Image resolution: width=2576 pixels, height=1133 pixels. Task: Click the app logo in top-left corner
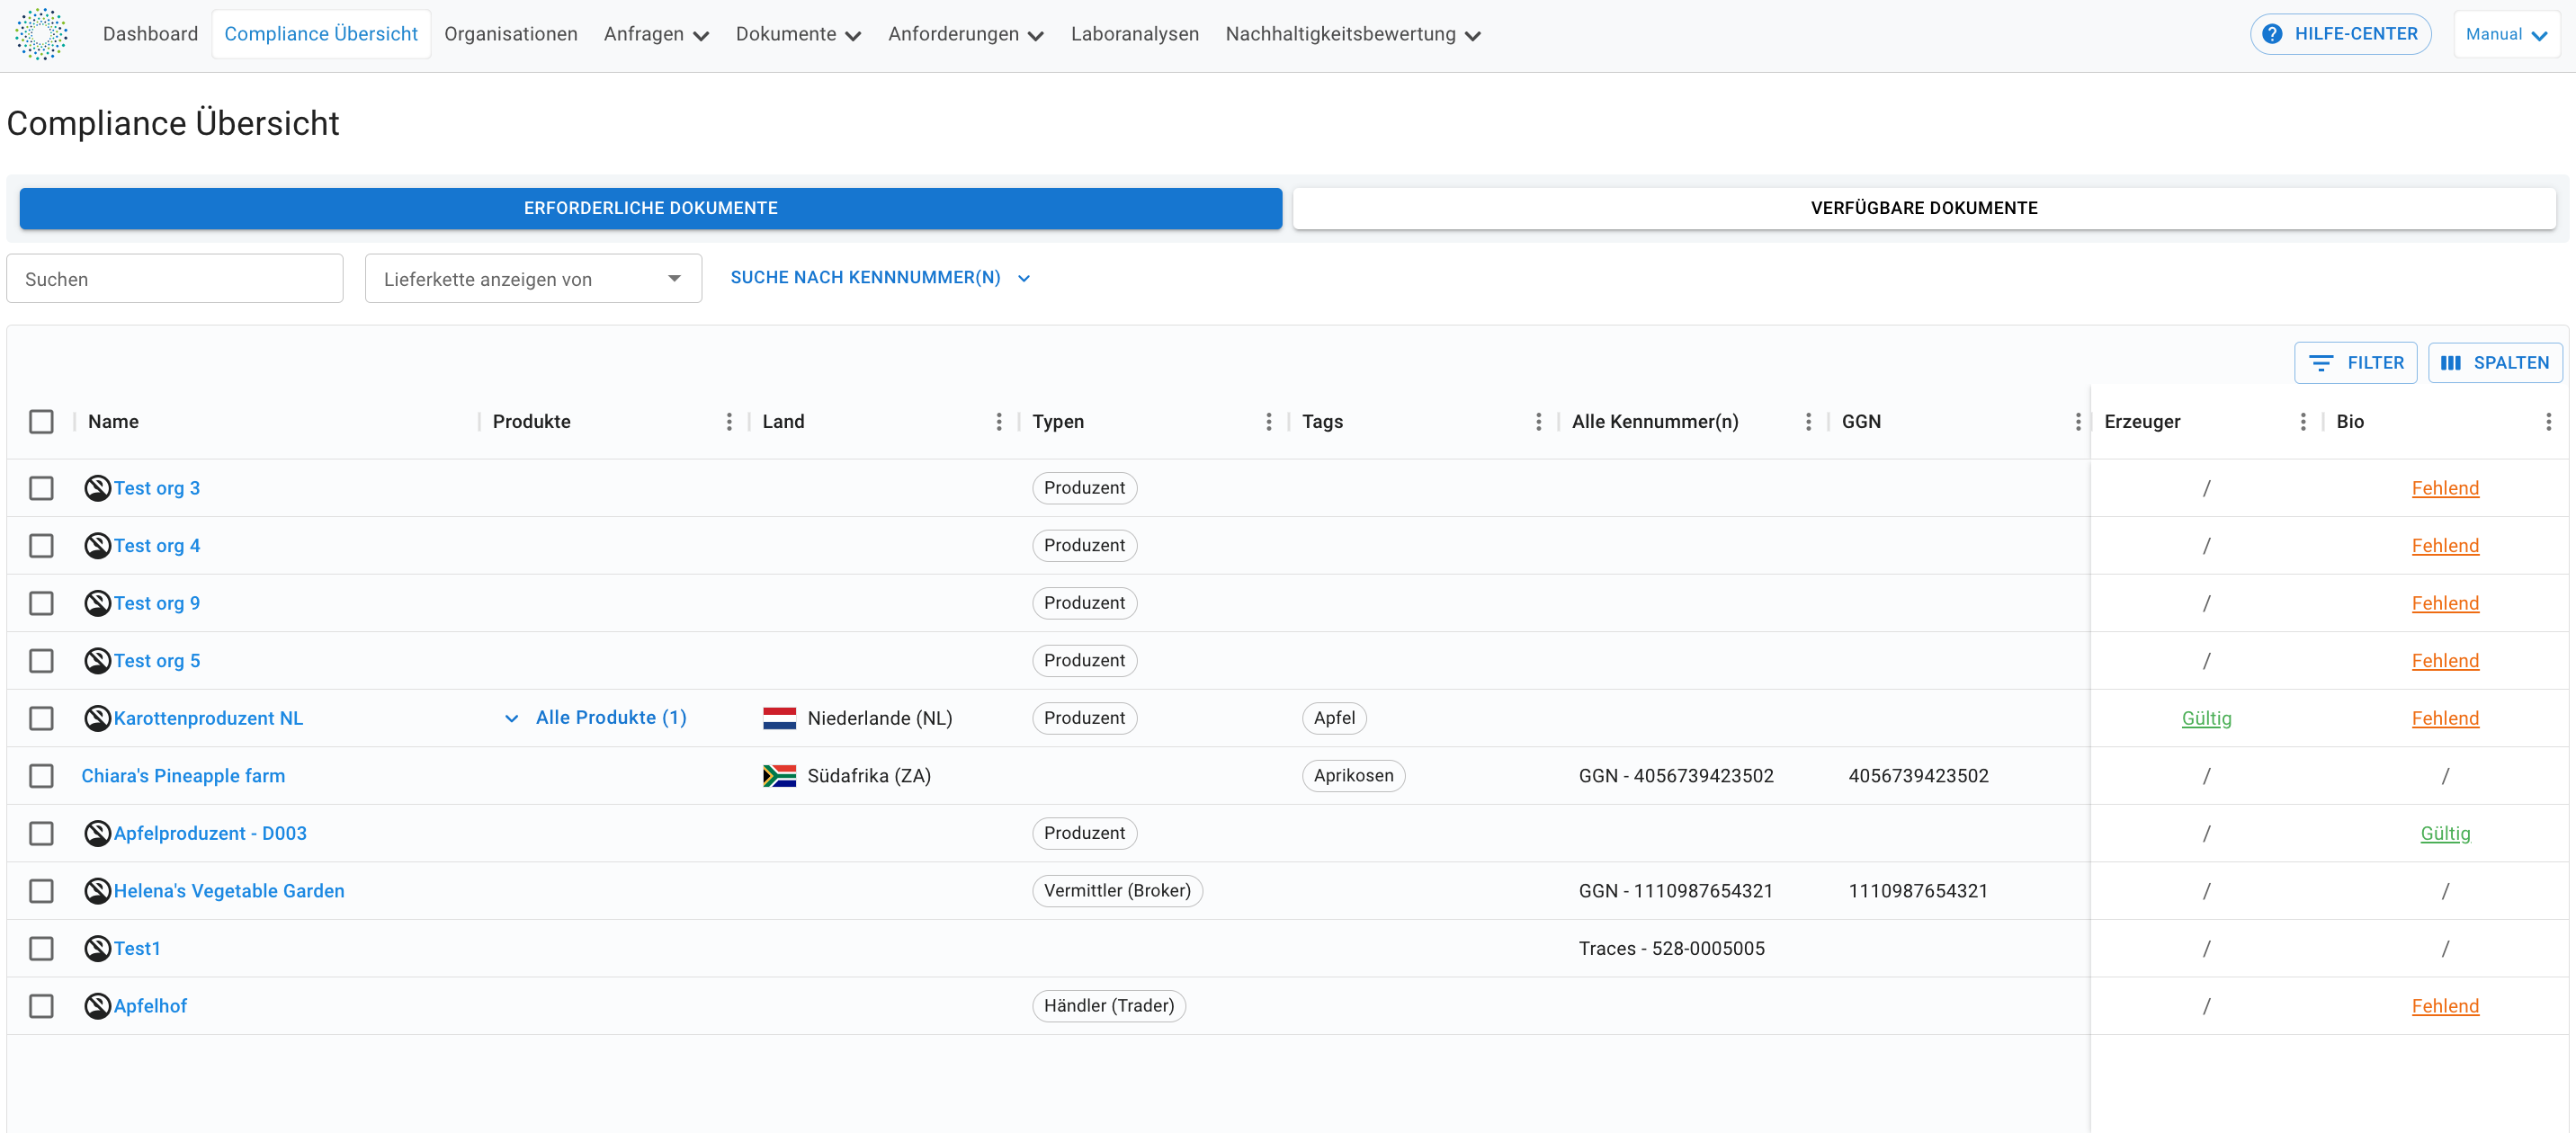tap(41, 34)
